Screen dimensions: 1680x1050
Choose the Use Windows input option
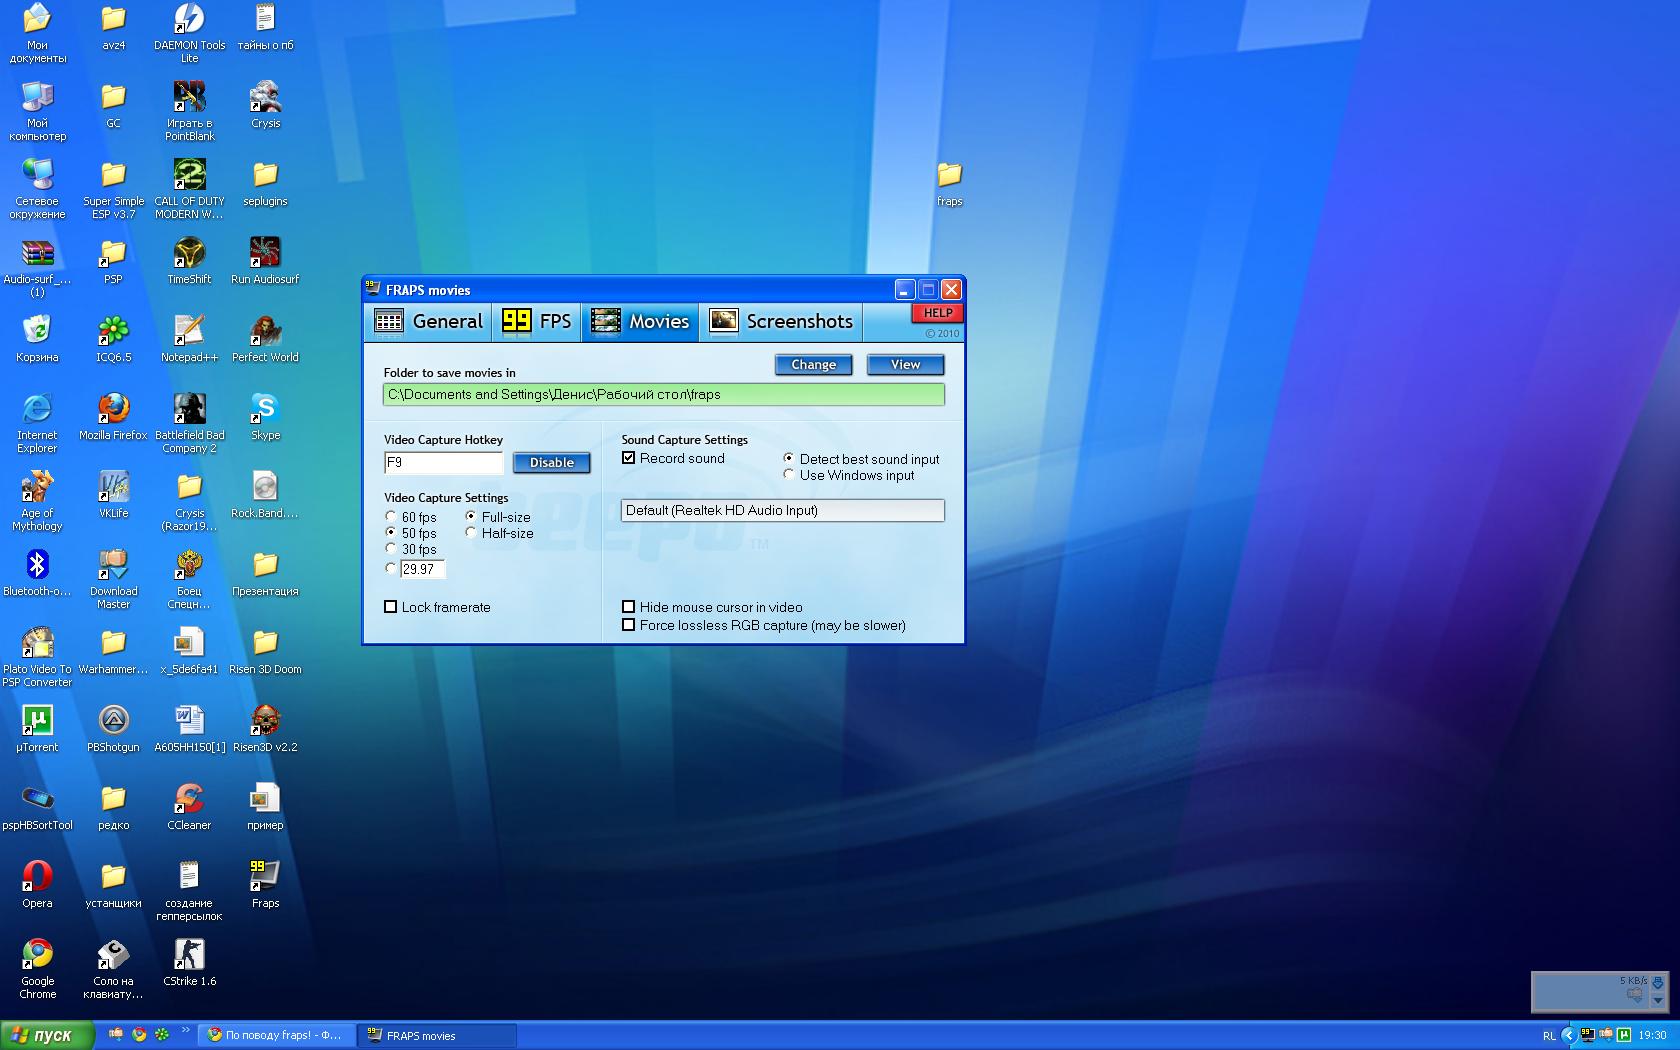pyautogui.click(x=789, y=475)
